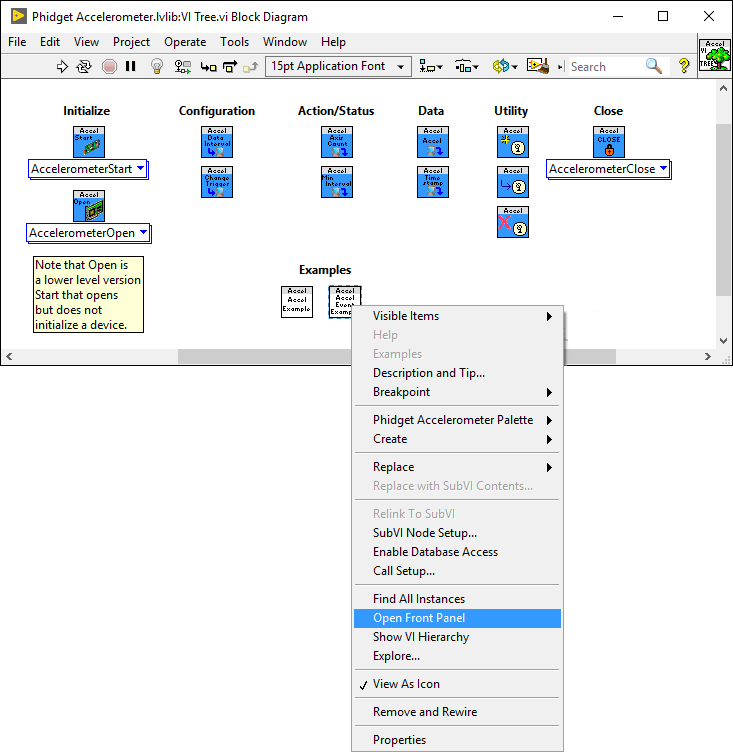Click Step Out toolbar button
Image resolution: width=733 pixels, height=752 pixels.
coord(250,67)
